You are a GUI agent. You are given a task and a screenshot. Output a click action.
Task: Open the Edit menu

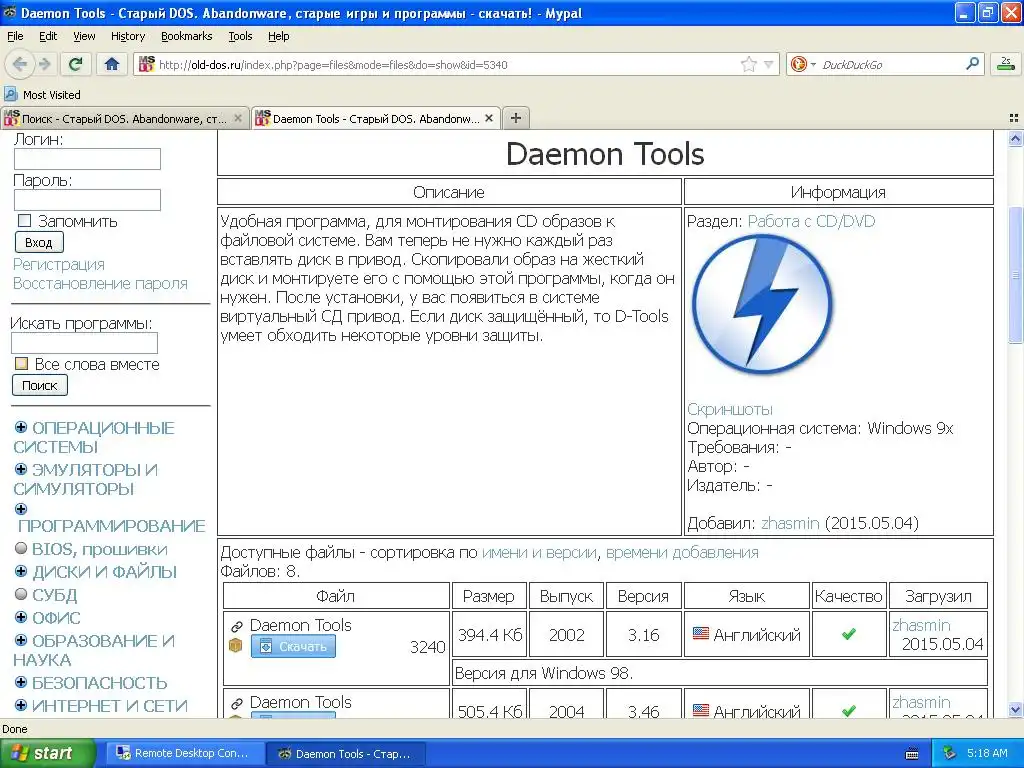[48, 36]
